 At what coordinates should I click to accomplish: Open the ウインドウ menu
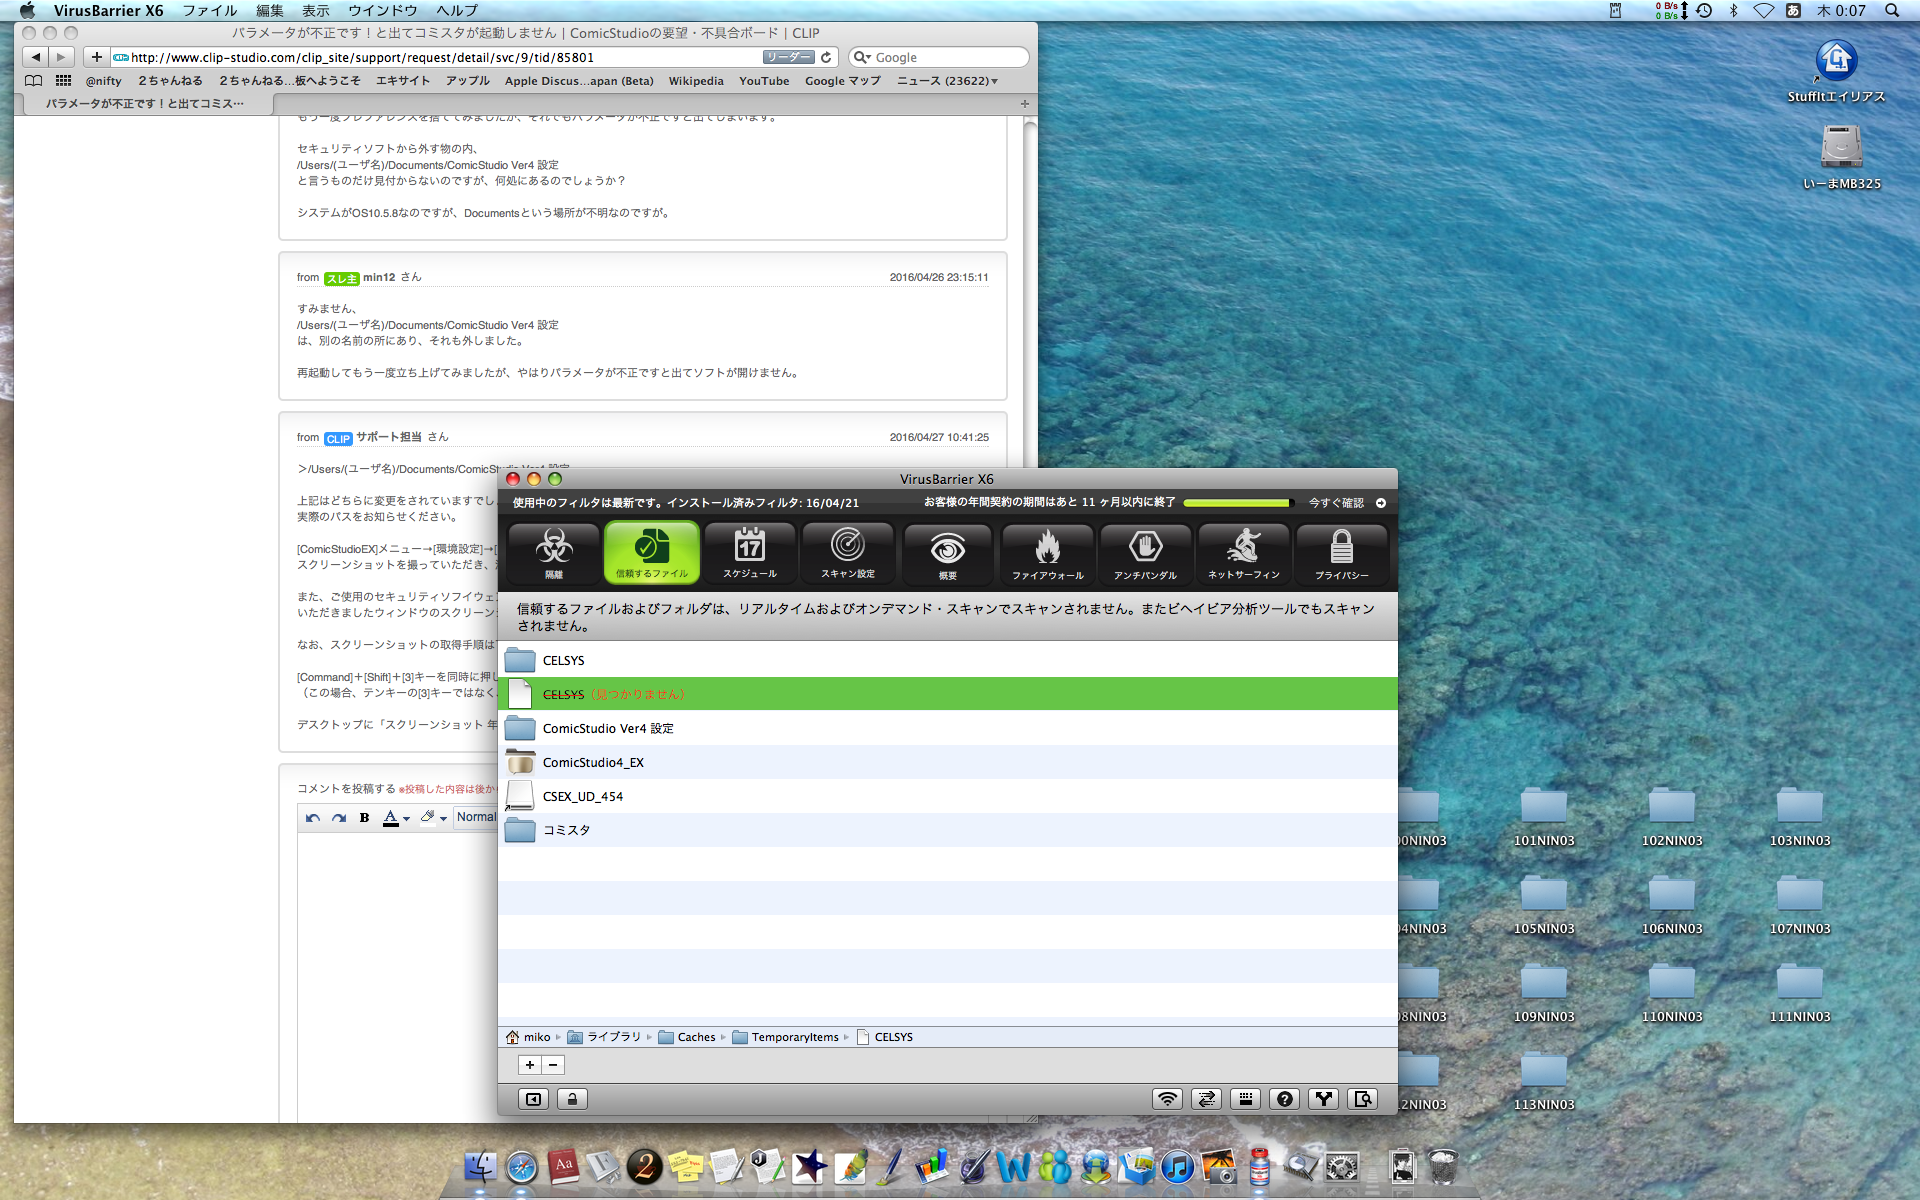382,10
